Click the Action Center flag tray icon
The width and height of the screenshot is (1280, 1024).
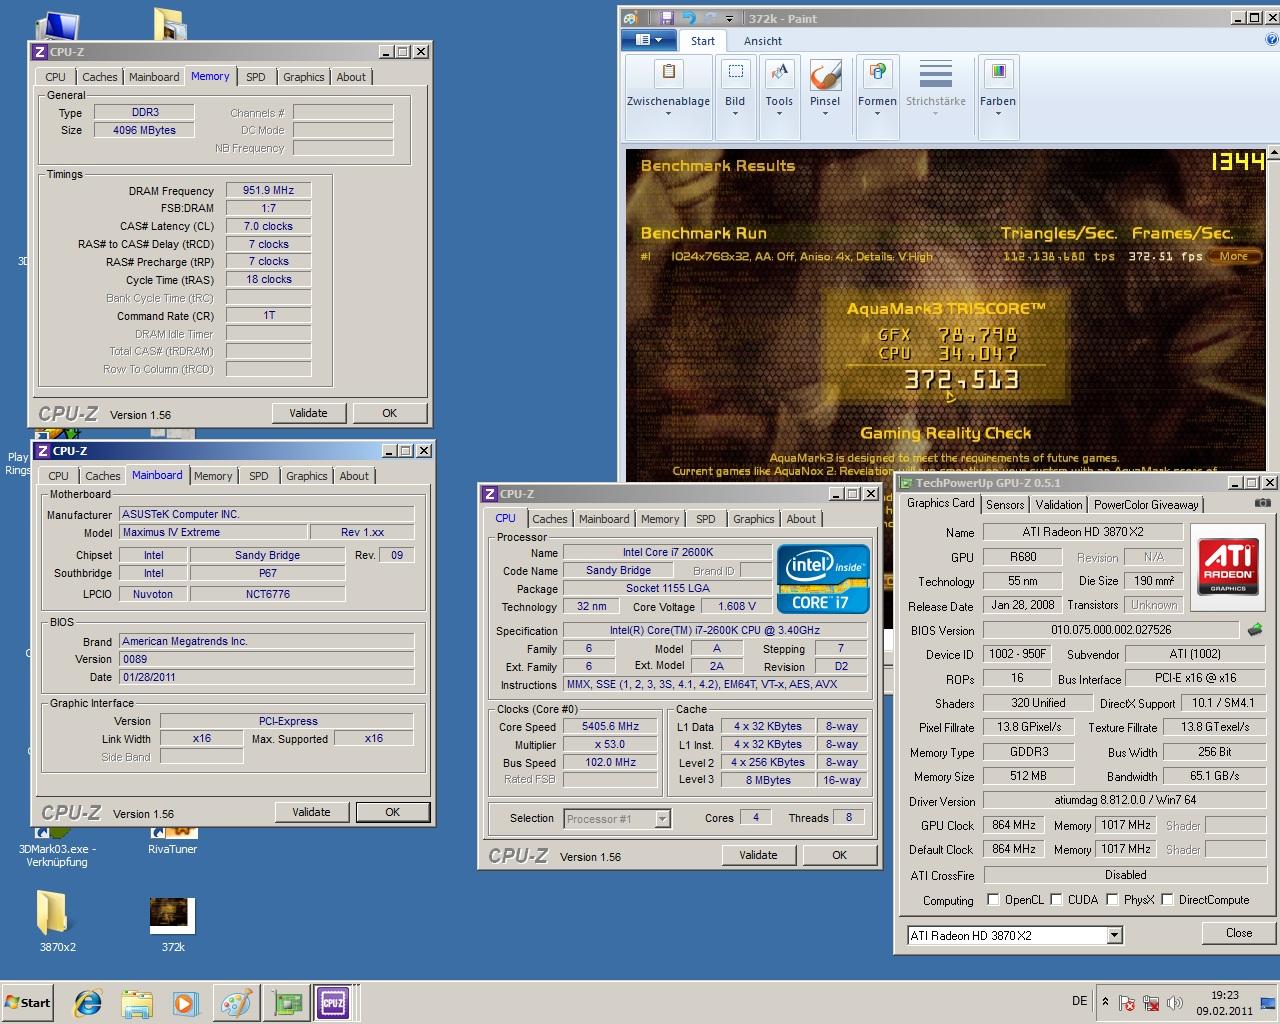[1127, 1003]
